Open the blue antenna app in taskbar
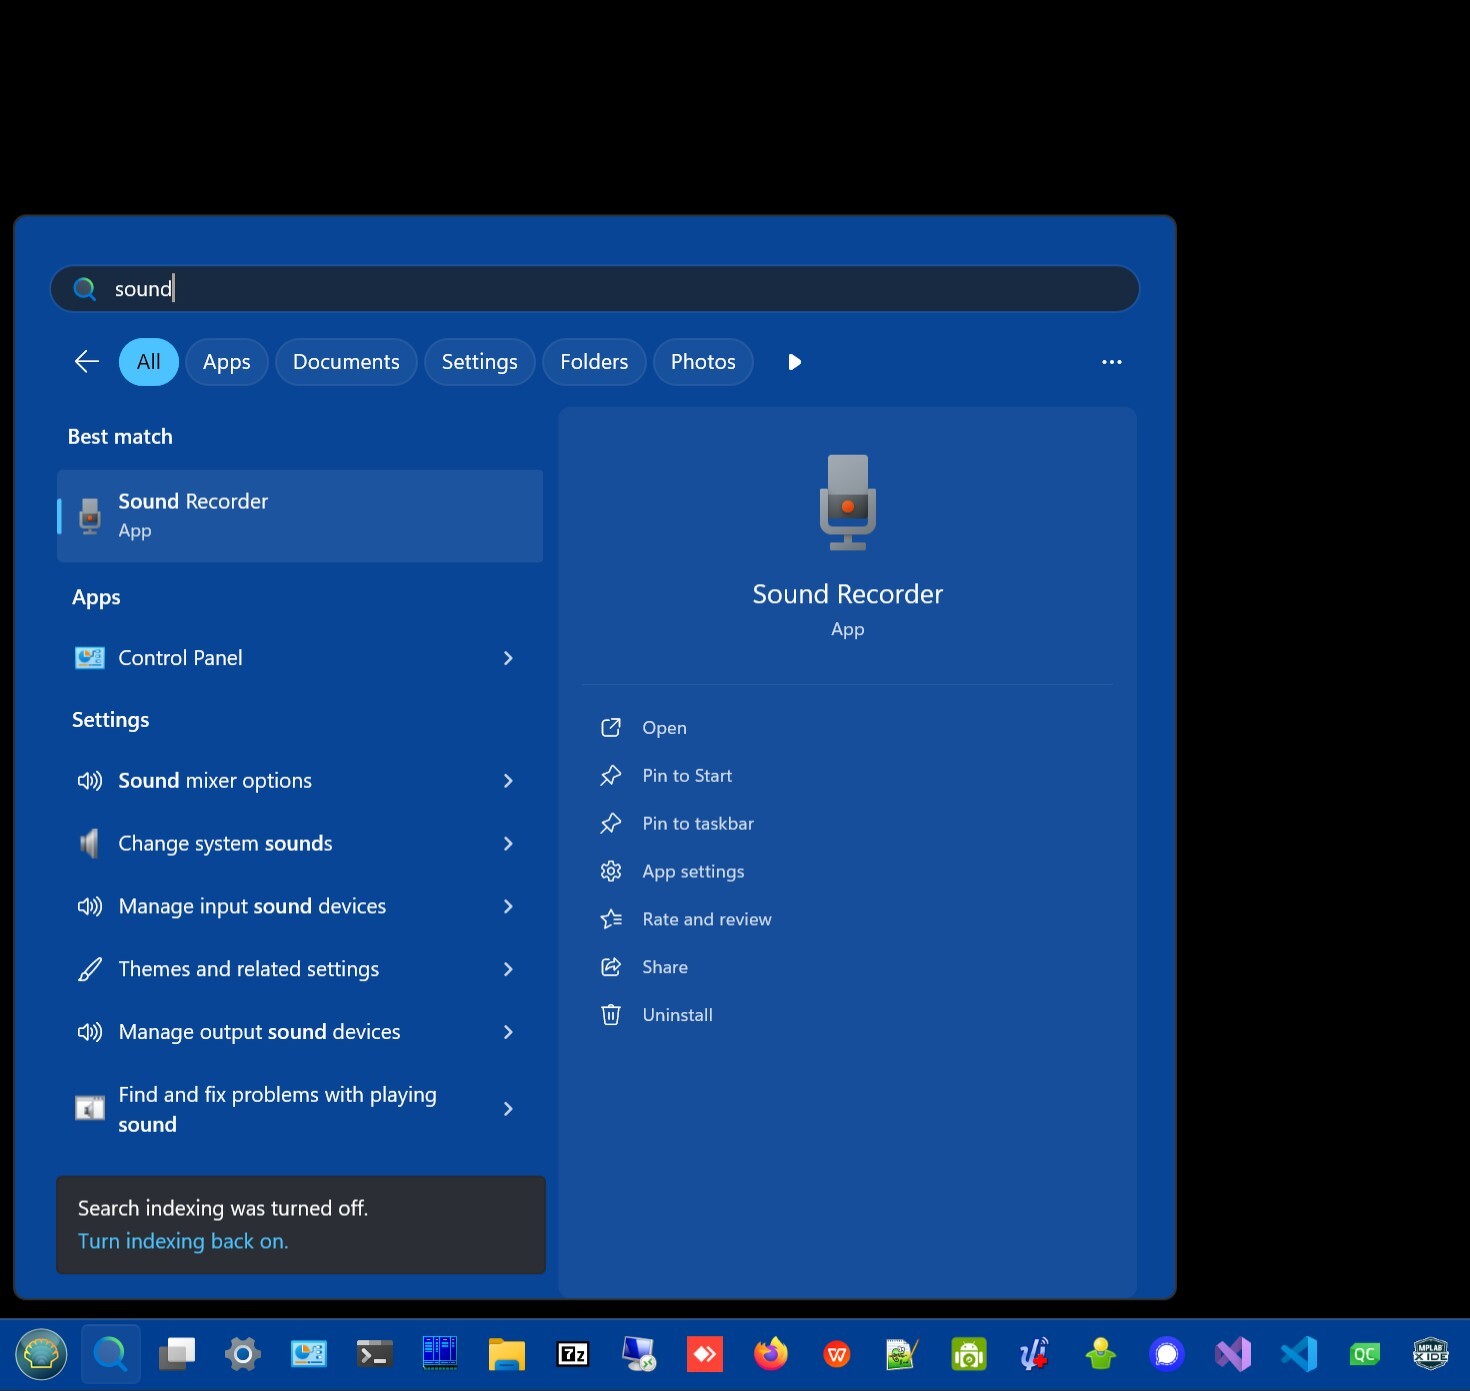The height and width of the screenshot is (1391, 1470). [x=1035, y=1355]
